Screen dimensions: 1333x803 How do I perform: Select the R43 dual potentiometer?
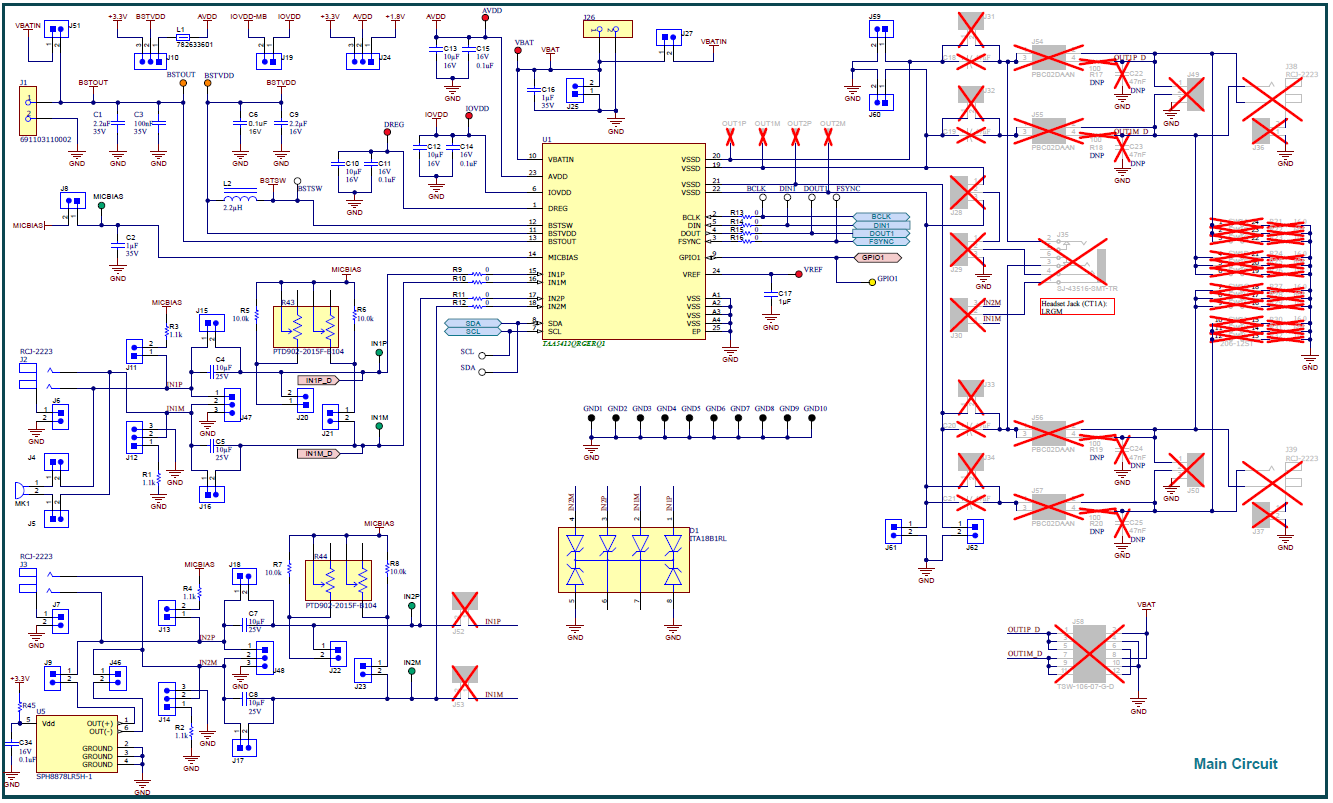pos(306,326)
